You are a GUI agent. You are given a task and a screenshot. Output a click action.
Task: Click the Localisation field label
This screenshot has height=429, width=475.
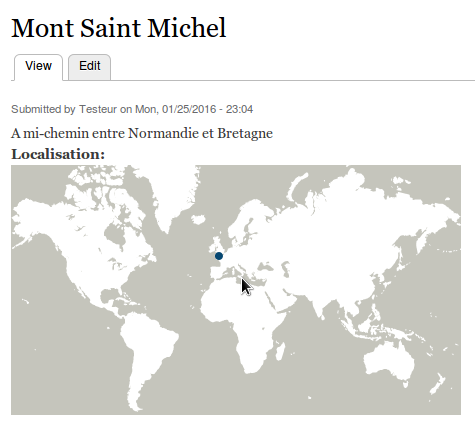tap(58, 154)
